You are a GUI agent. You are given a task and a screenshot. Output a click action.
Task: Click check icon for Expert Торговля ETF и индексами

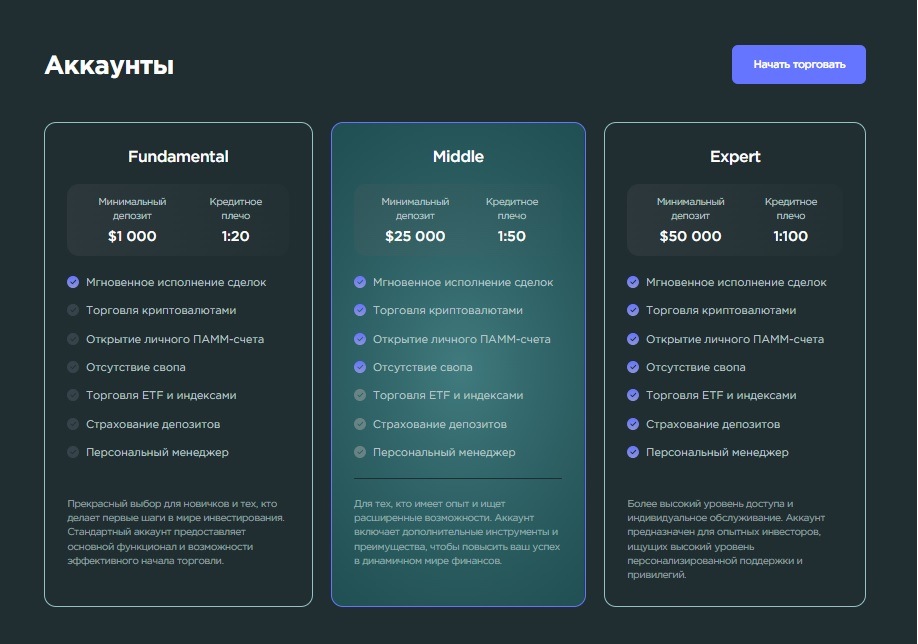633,395
